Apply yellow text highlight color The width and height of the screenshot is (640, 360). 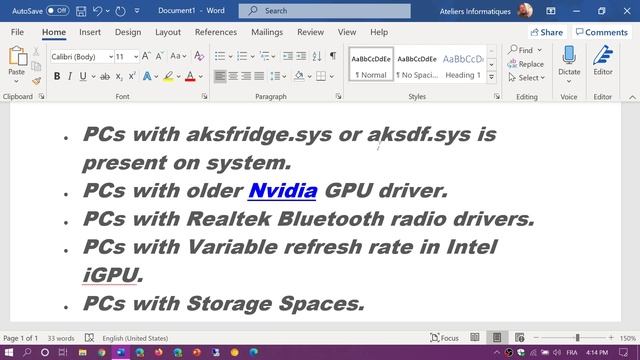pos(168,76)
